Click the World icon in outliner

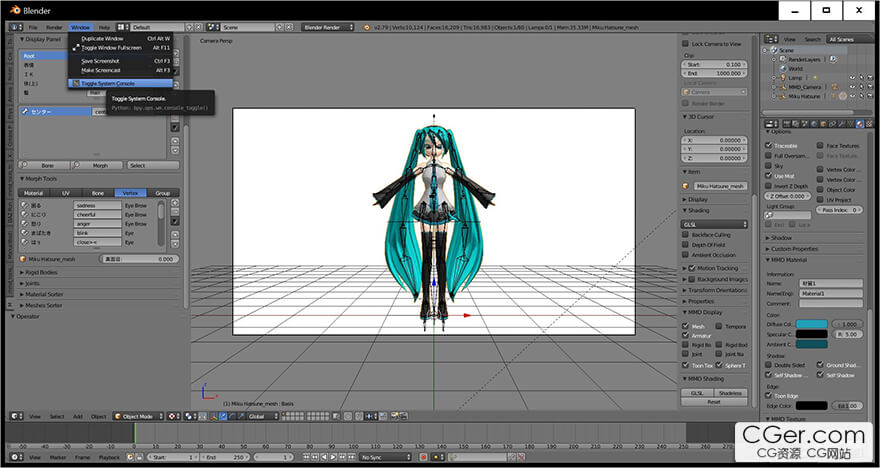pyautogui.click(x=783, y=69)
